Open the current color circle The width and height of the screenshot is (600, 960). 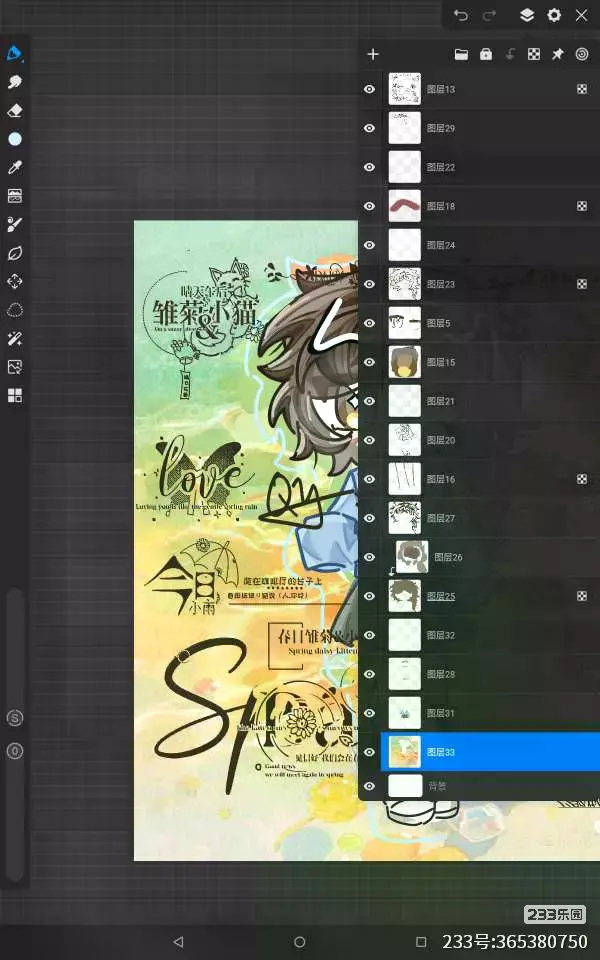[15, 139]
